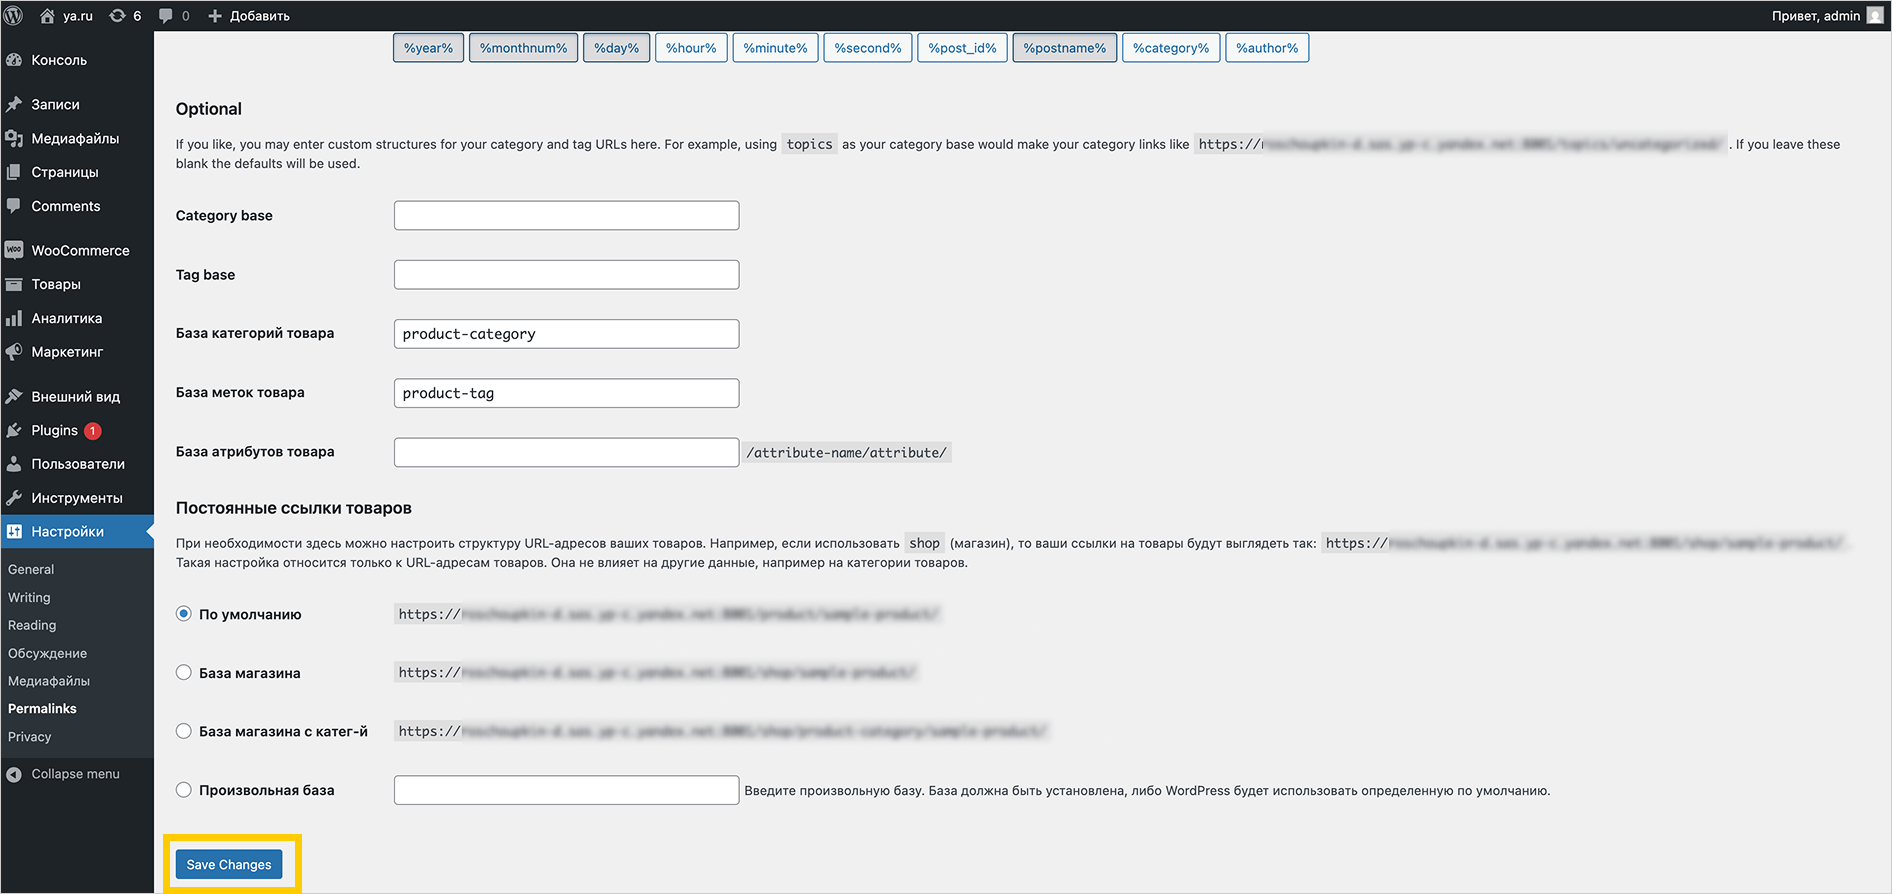Click the comments bubble icon in admin bar

point(166,15)
